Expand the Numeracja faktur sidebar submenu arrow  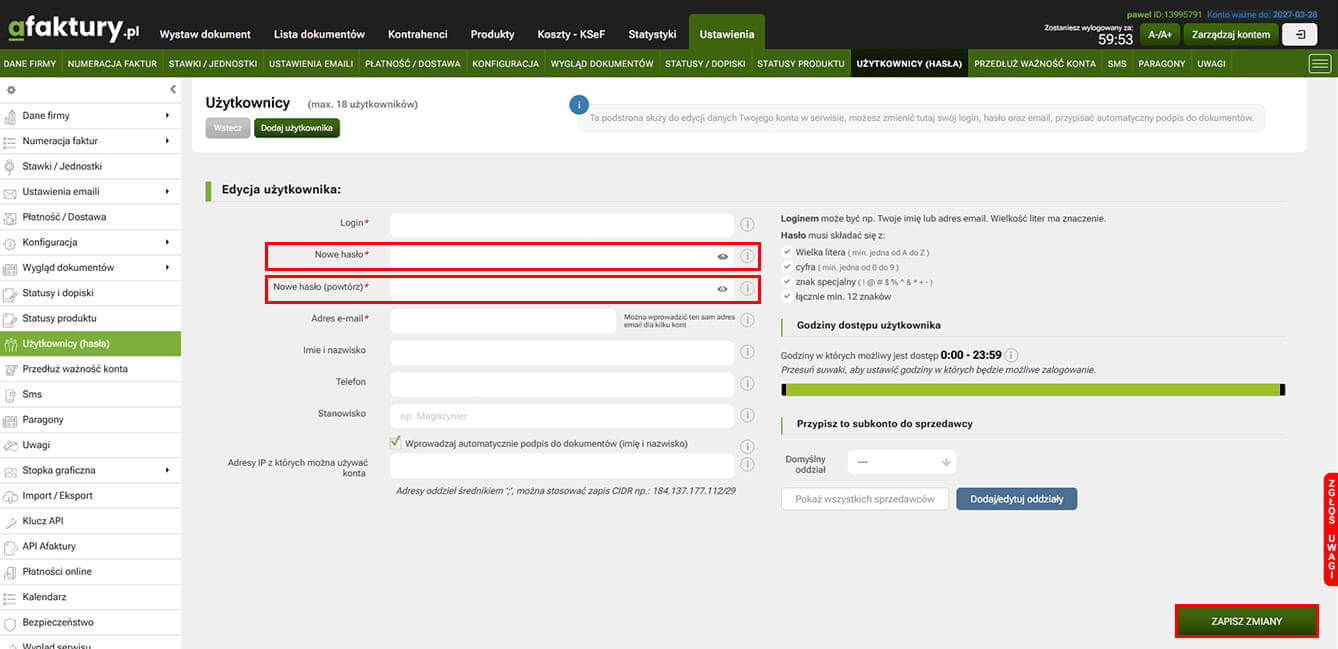coord(167,141)
